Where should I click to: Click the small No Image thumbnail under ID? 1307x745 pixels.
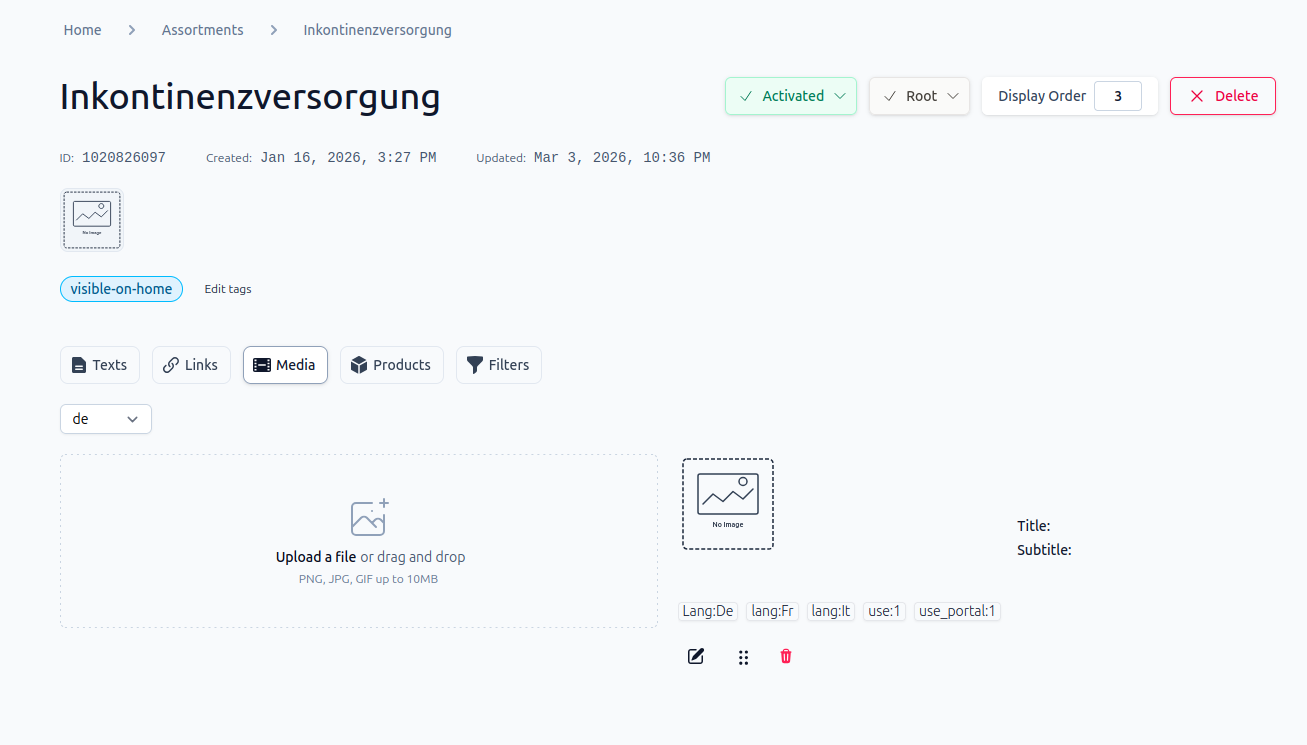[x=92, y=220]
